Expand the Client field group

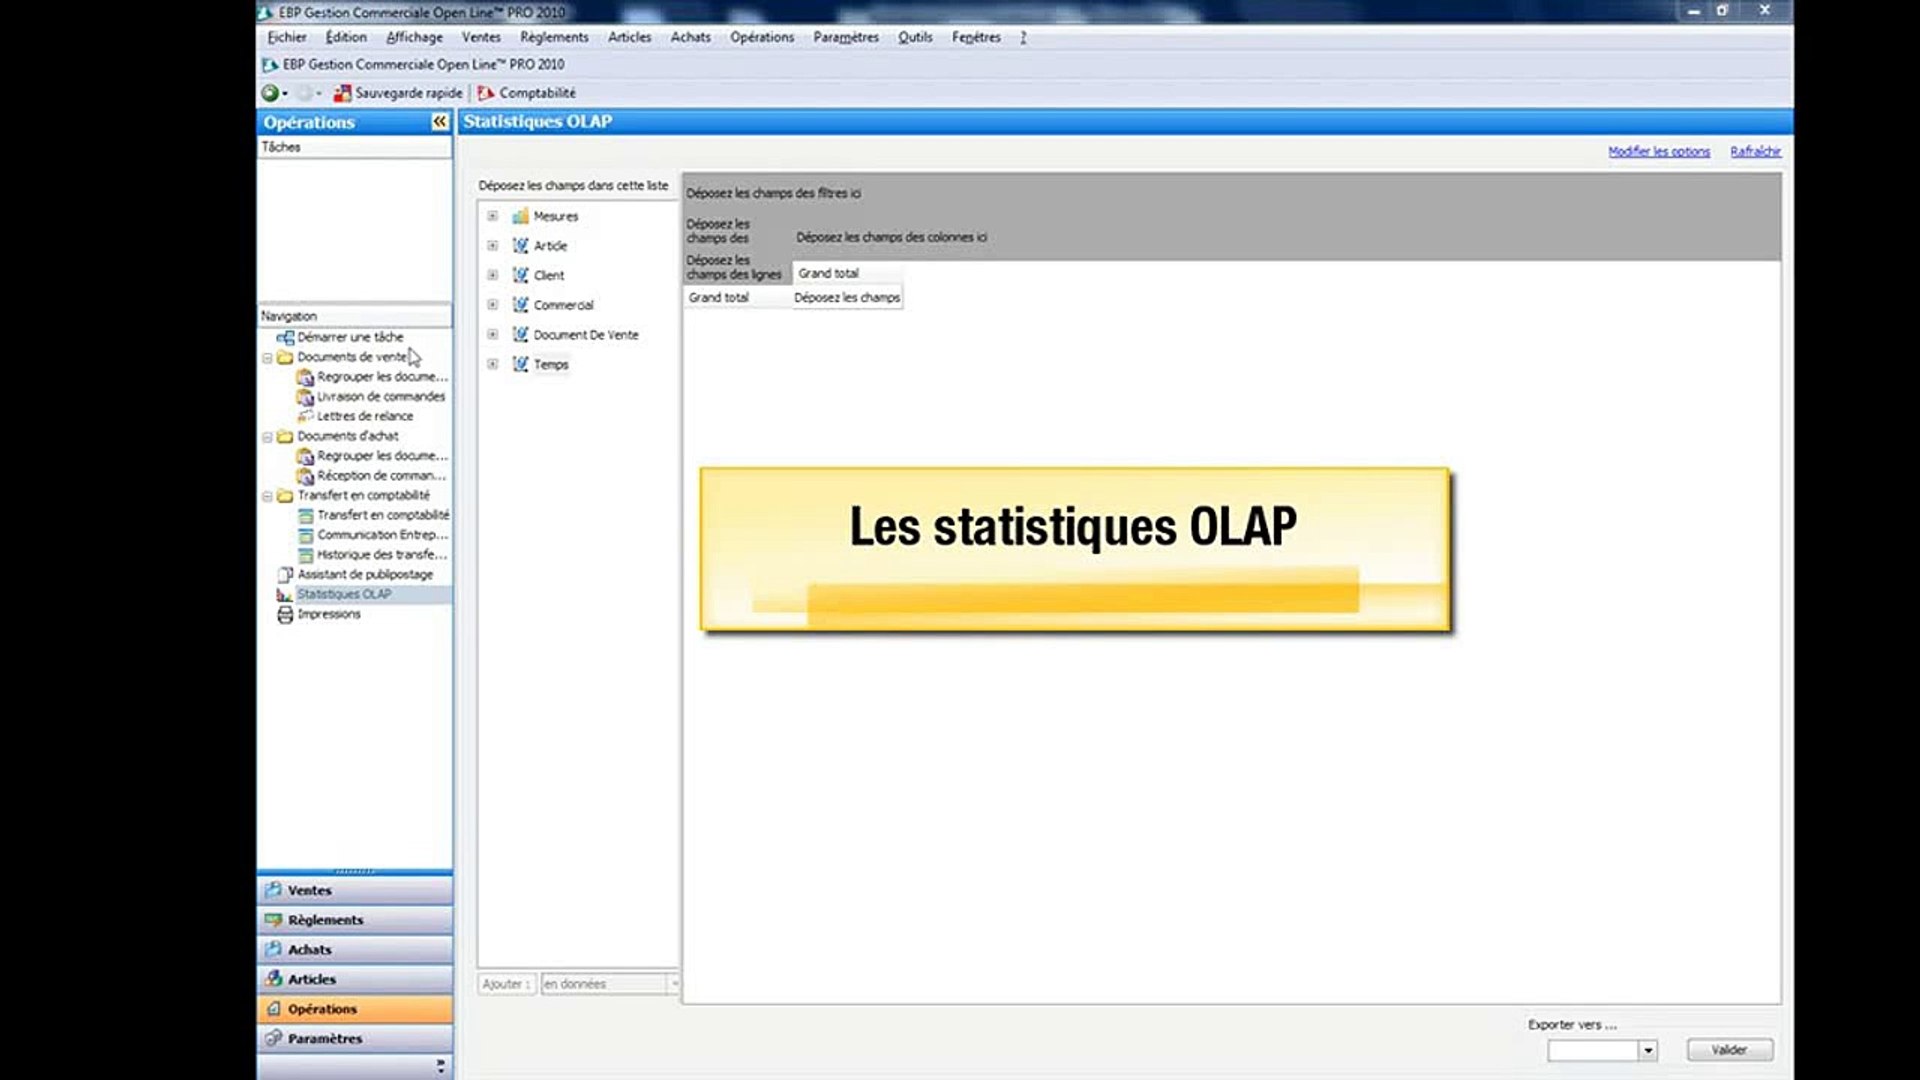(x=491, y=275)
